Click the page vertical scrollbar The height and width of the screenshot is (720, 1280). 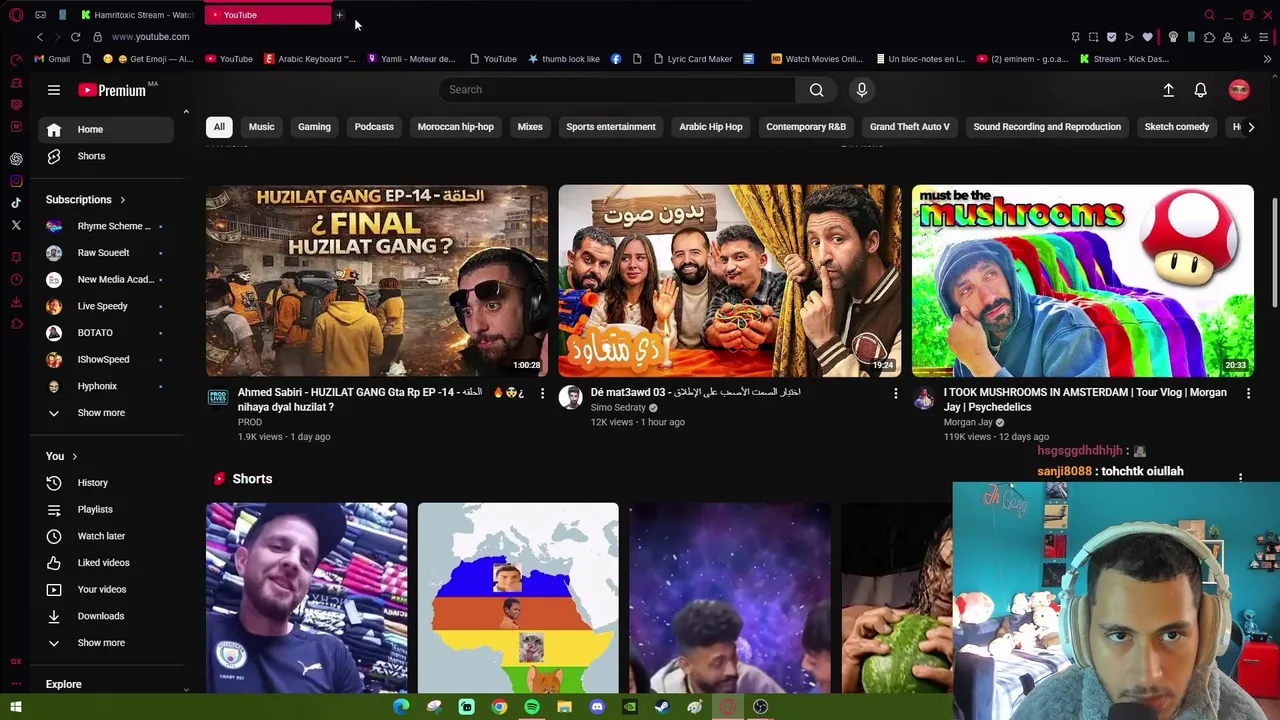click(1274, 254)
